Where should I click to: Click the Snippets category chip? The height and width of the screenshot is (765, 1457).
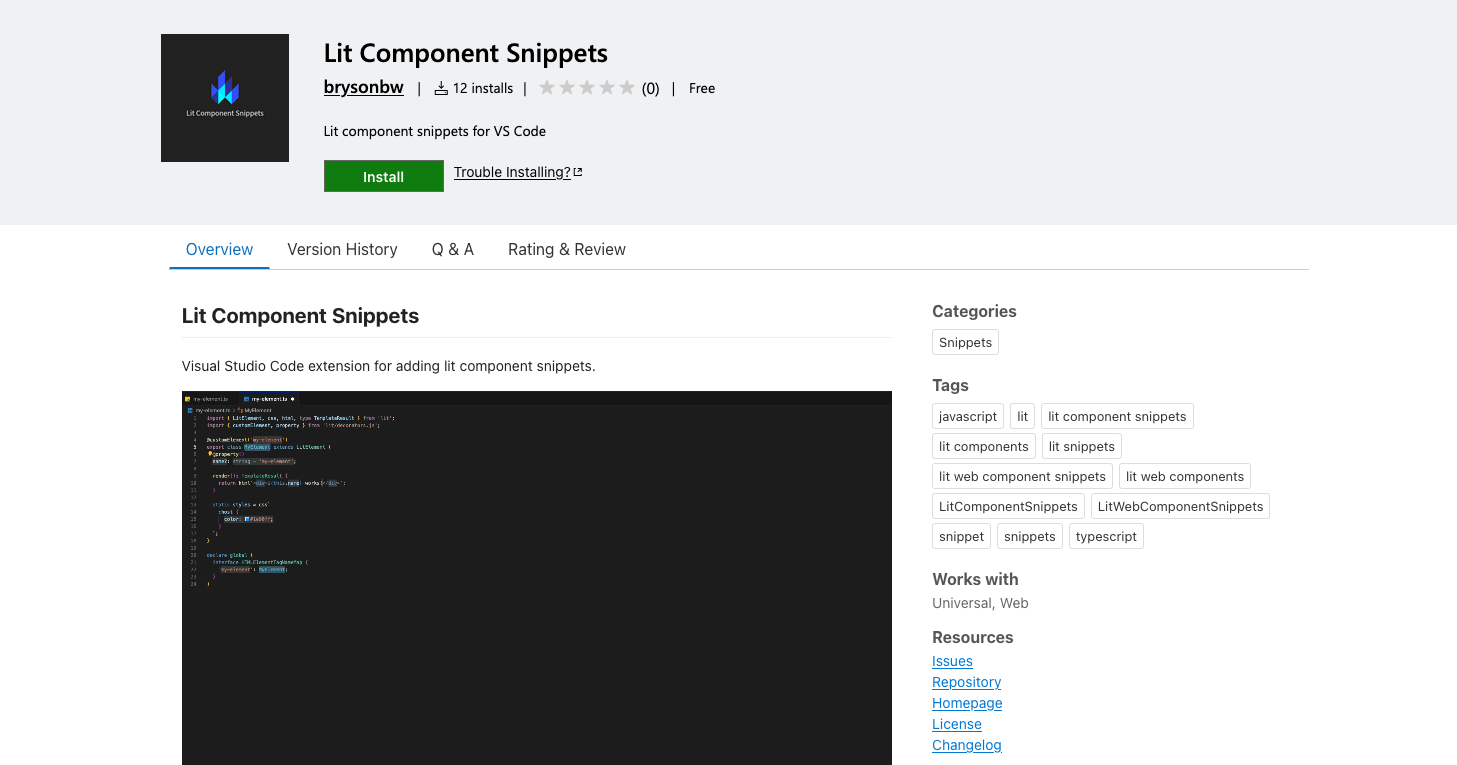pyautogui.click(x=965, y=342)
